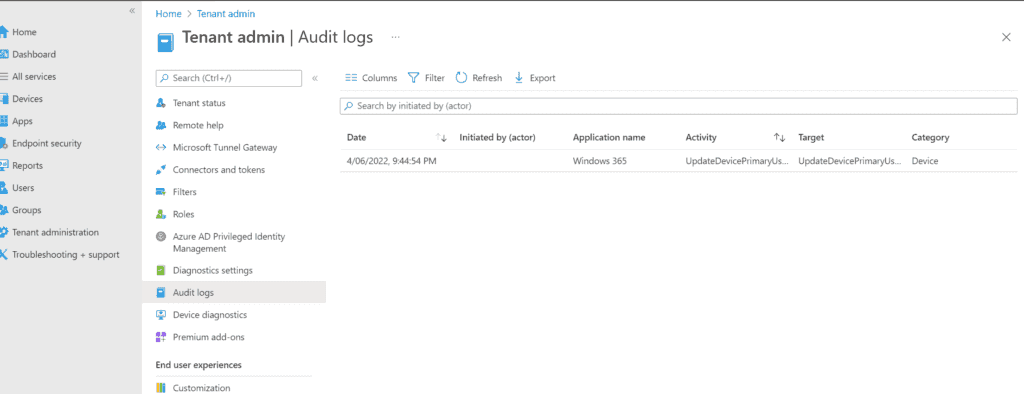Click the Tenant administration gear icon
Screen dimensions: 1024x394
pos(3,232)
